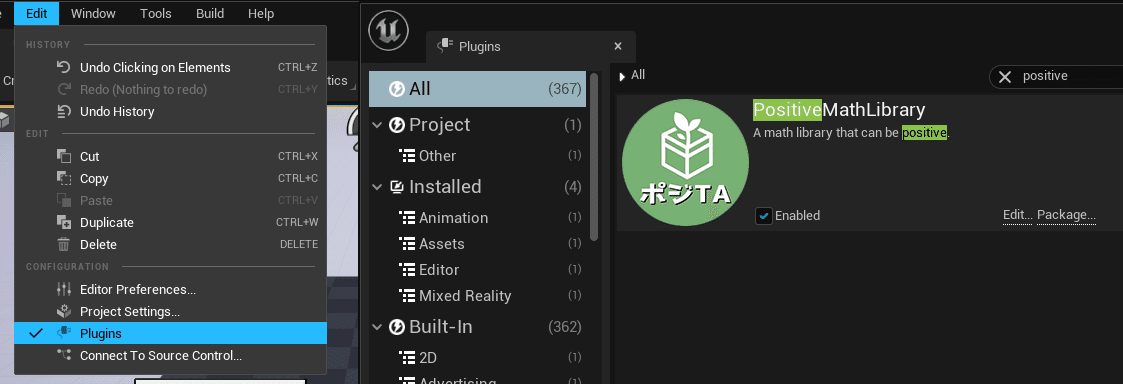Disable the PositiveMathLibrary Enabled checkbox
The height and width of the screenshot is (384, 1123).
pos(763,216)
